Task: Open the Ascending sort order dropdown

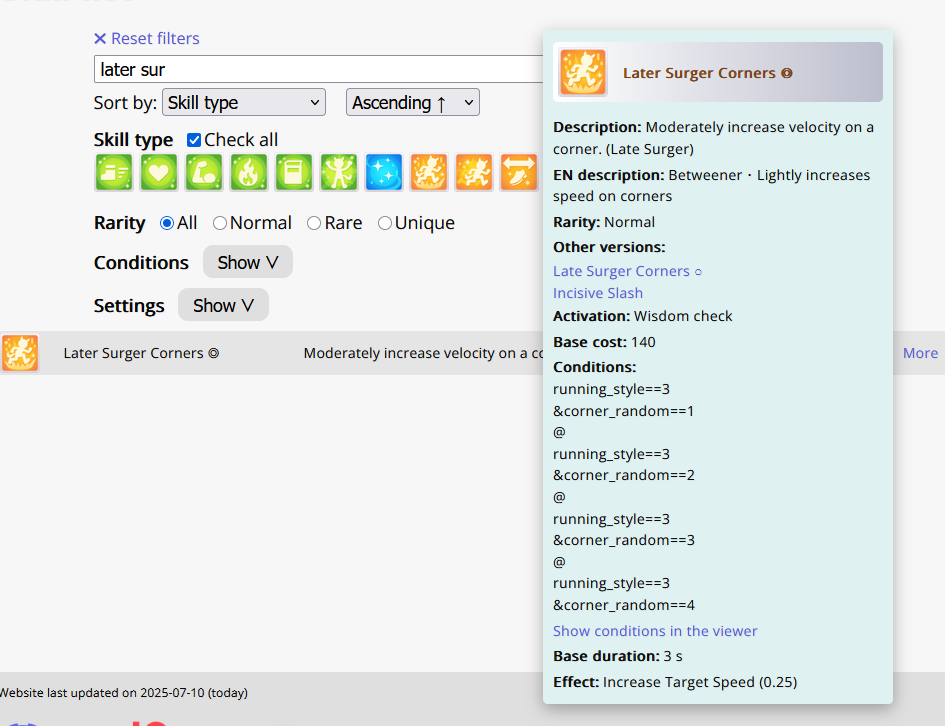Action: [x=413, y=102]
